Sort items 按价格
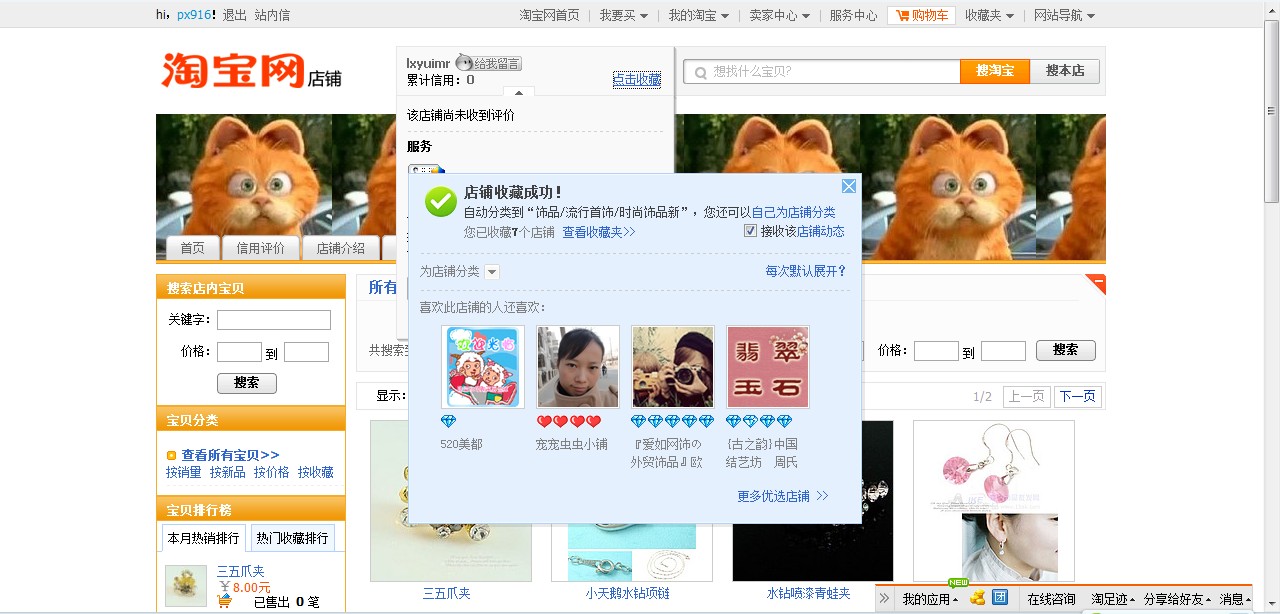The height and width of the screenshot is (614, 1280). (271, 472)
